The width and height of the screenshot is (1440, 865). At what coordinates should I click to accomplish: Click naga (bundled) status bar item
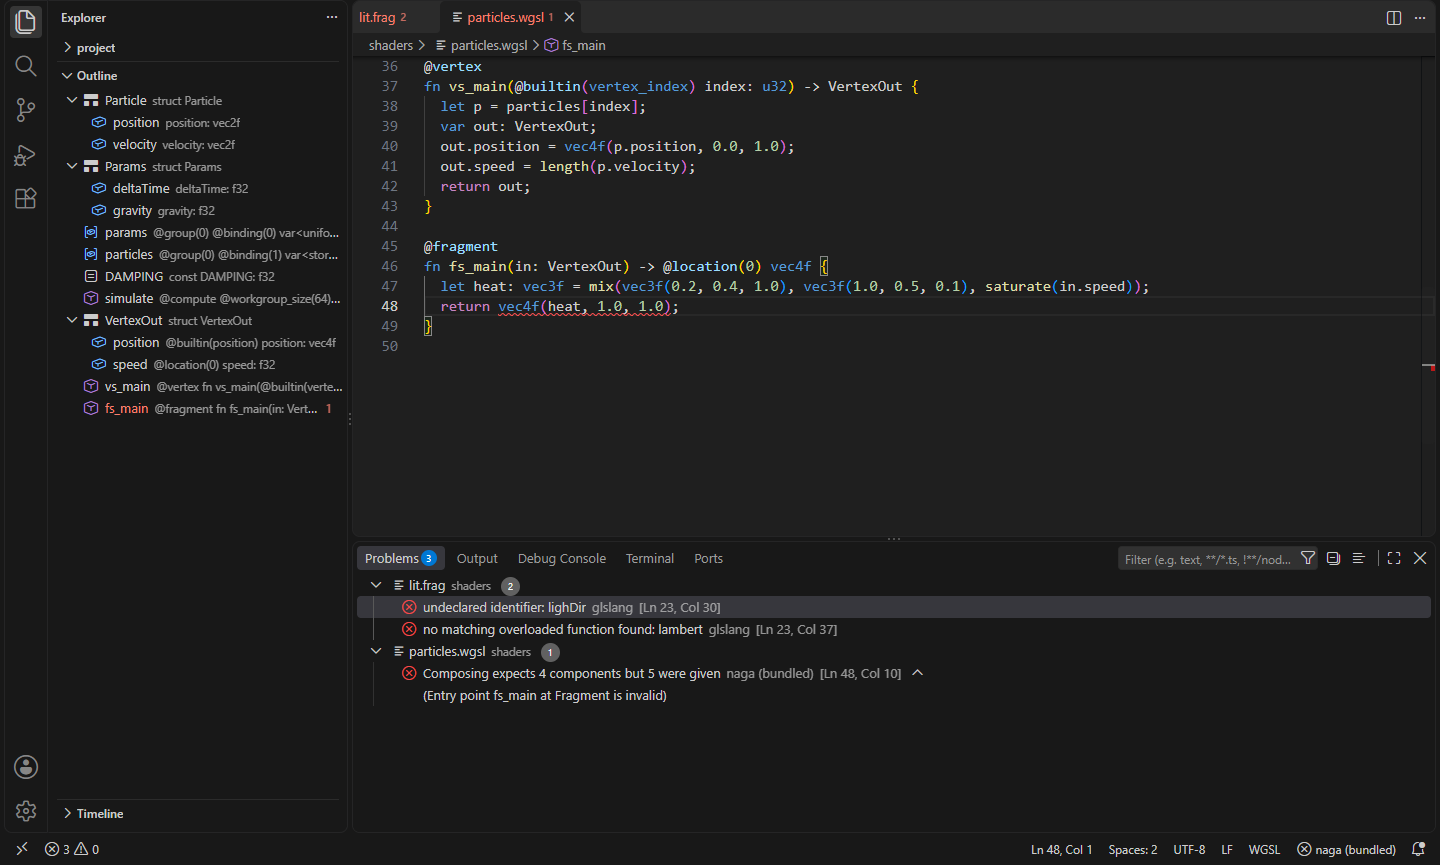(x=1346, y=849)
